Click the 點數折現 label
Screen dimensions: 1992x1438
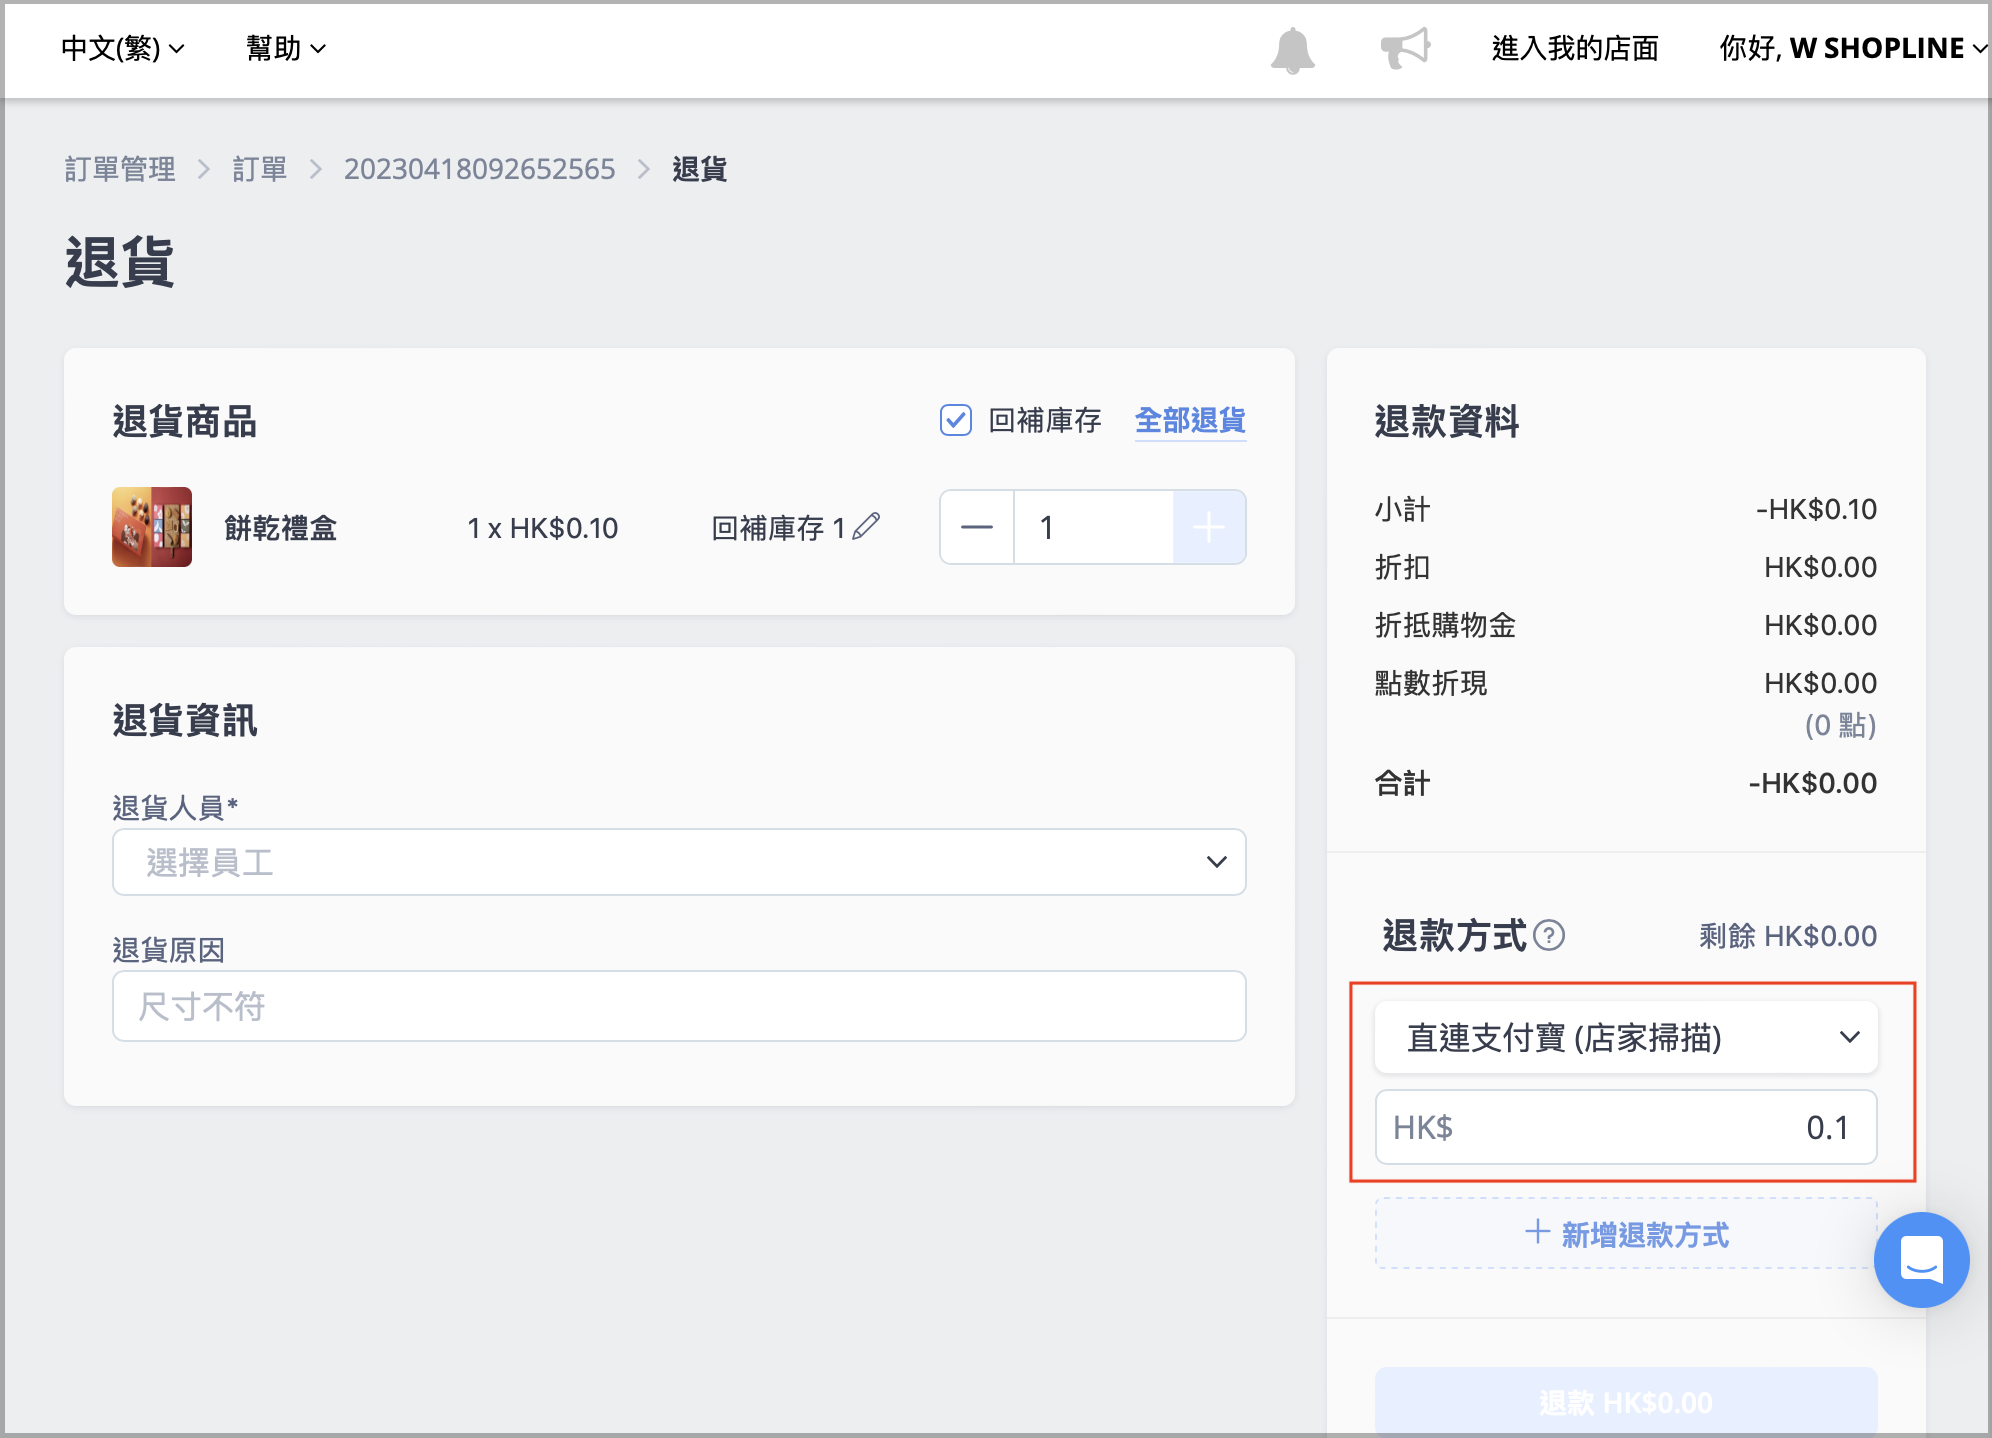pyautogui.click(x=1431, y=683)
